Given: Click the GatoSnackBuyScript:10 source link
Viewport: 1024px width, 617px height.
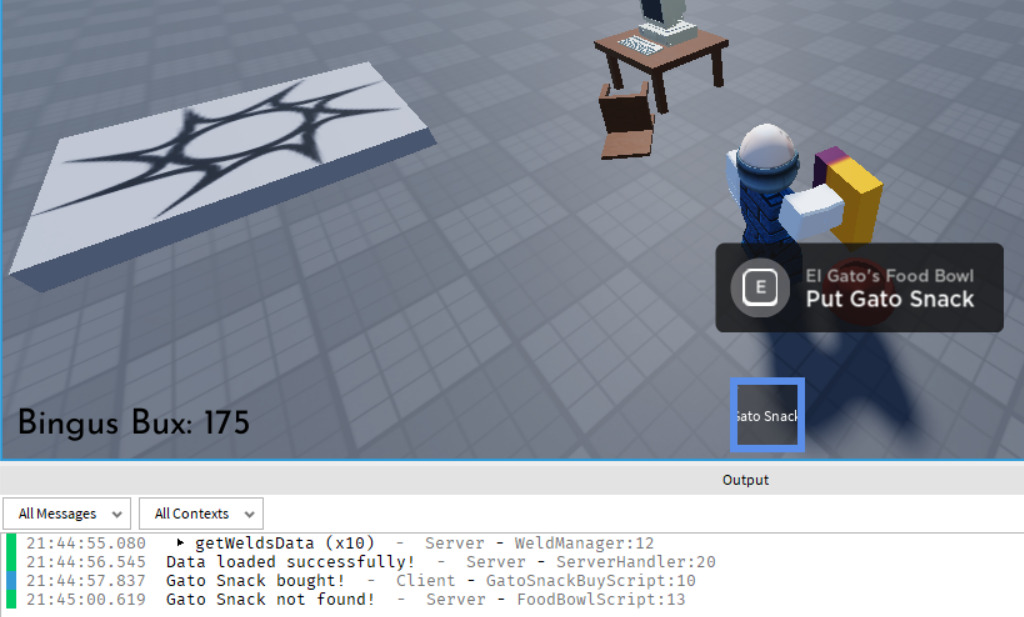Looking at the screenshot, I should [590, 580].
